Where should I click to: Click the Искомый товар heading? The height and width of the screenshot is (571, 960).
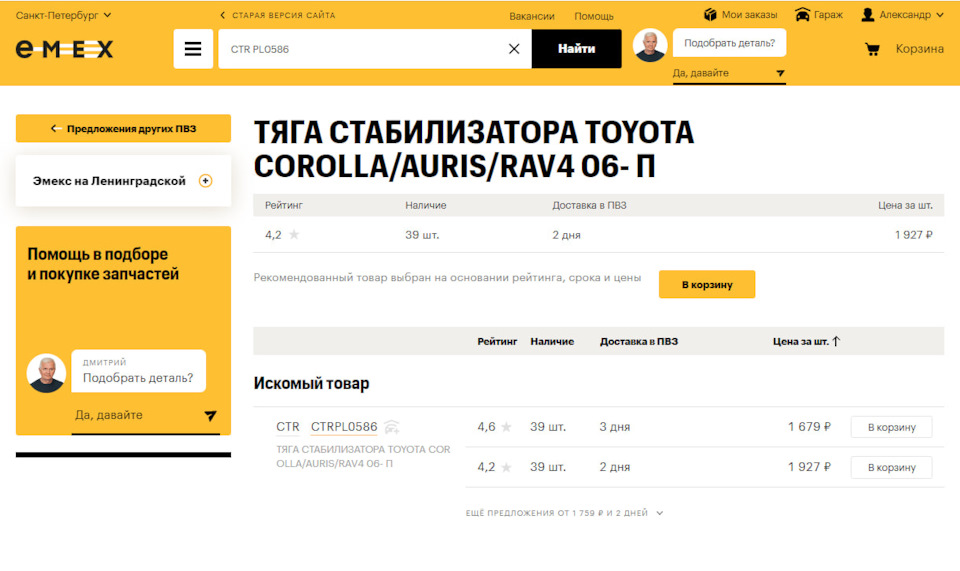[x=312, y=384]
